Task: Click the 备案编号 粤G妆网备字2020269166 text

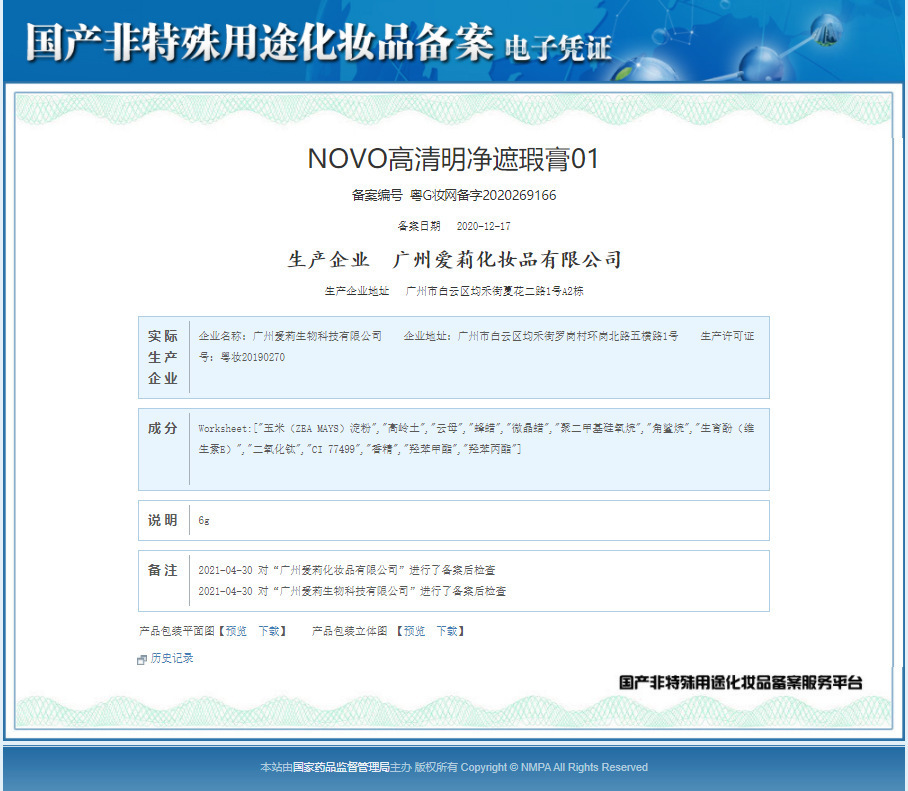Action: click(x=454, y=195)
